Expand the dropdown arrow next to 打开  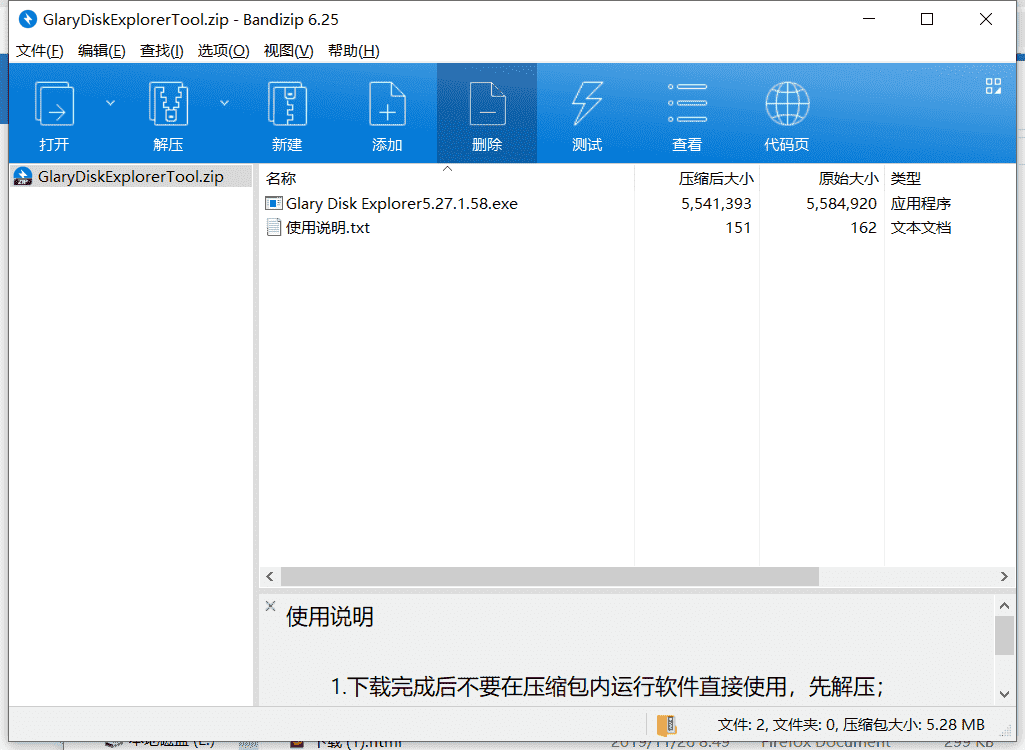pos(110,103)
